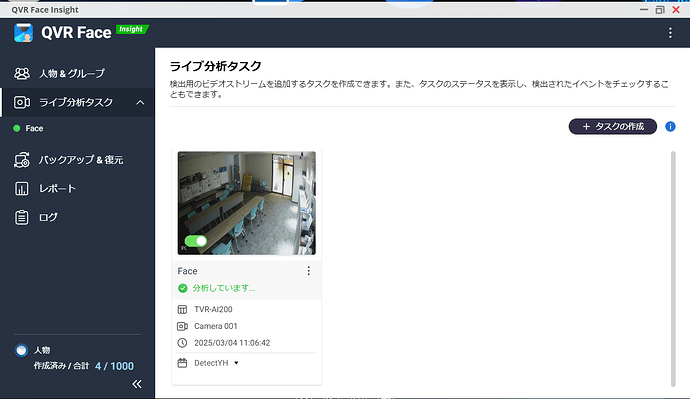
Task: Click the blue info icon beside タスクの作成
Action: pos(670,127)
